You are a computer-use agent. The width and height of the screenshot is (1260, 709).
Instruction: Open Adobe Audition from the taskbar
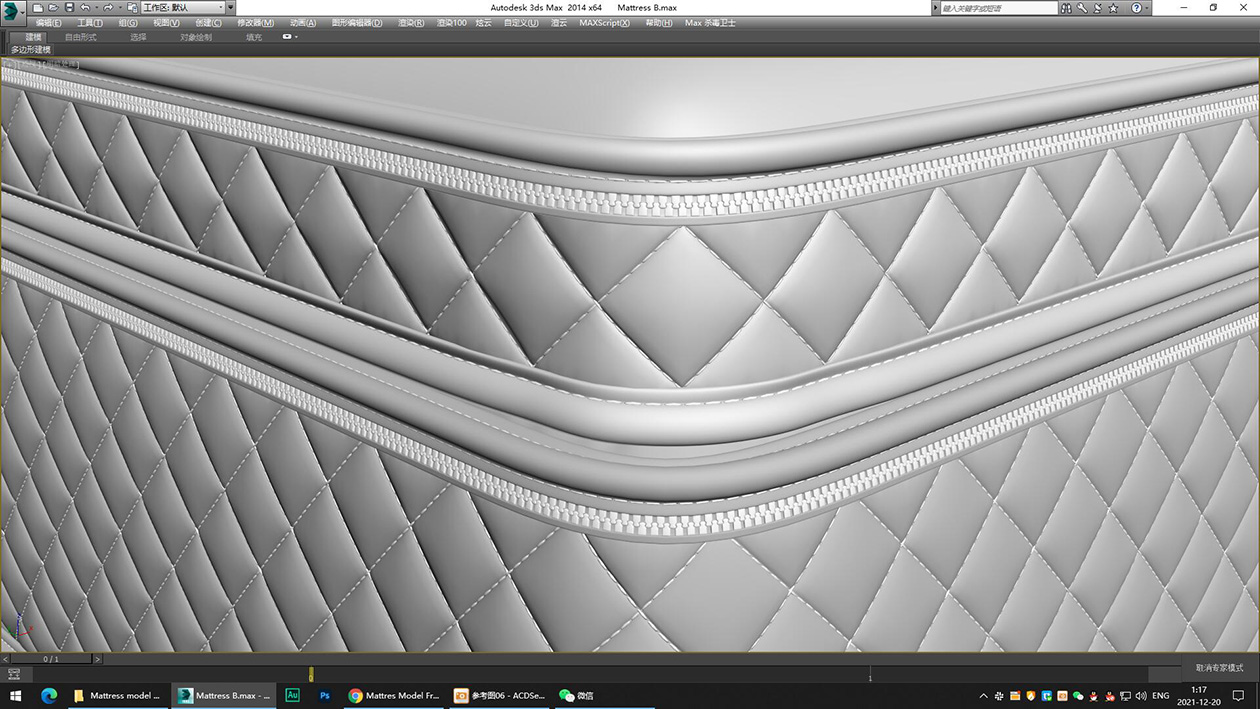(x=293, y=695)
